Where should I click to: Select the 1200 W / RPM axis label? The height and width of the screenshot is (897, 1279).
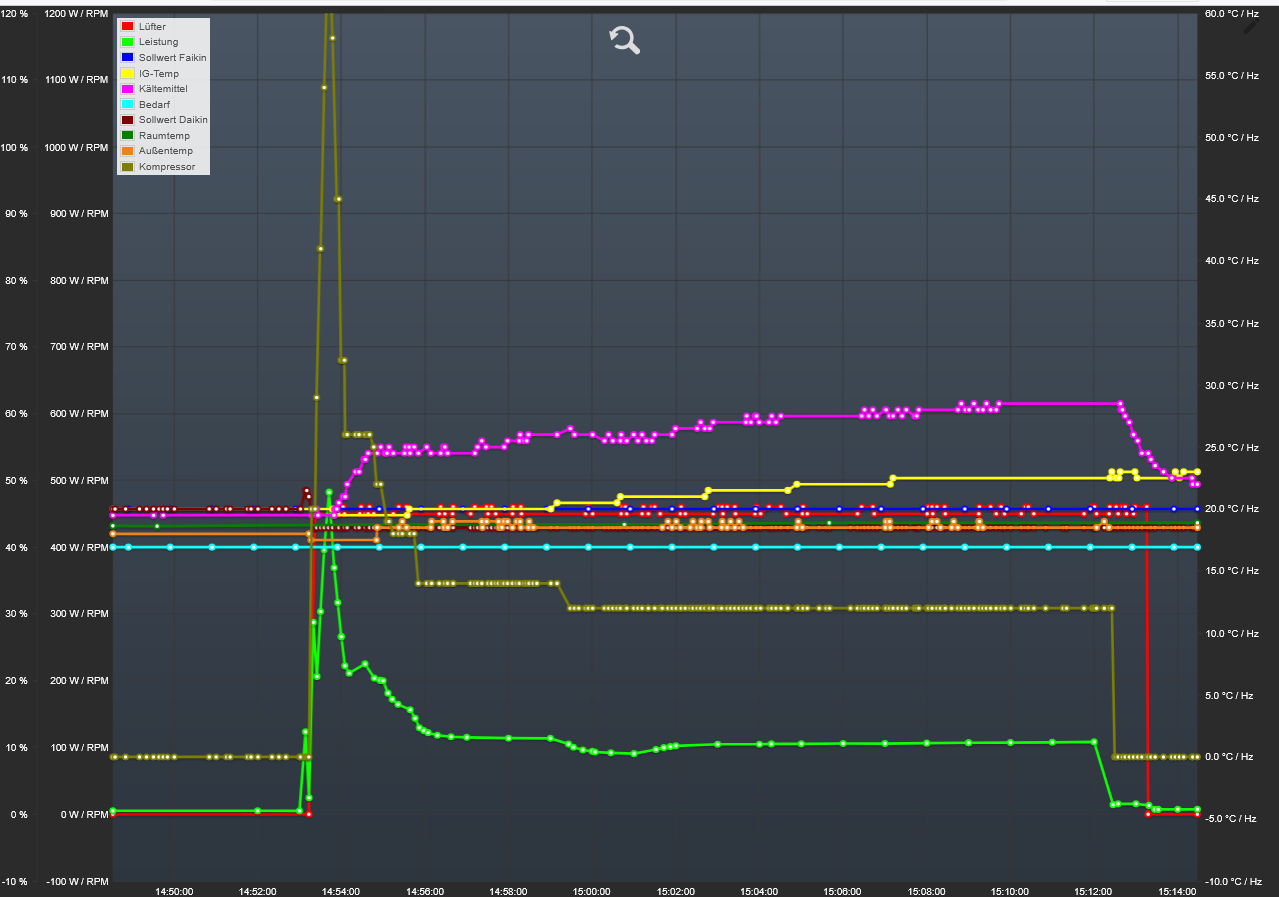tap(77, 14)
